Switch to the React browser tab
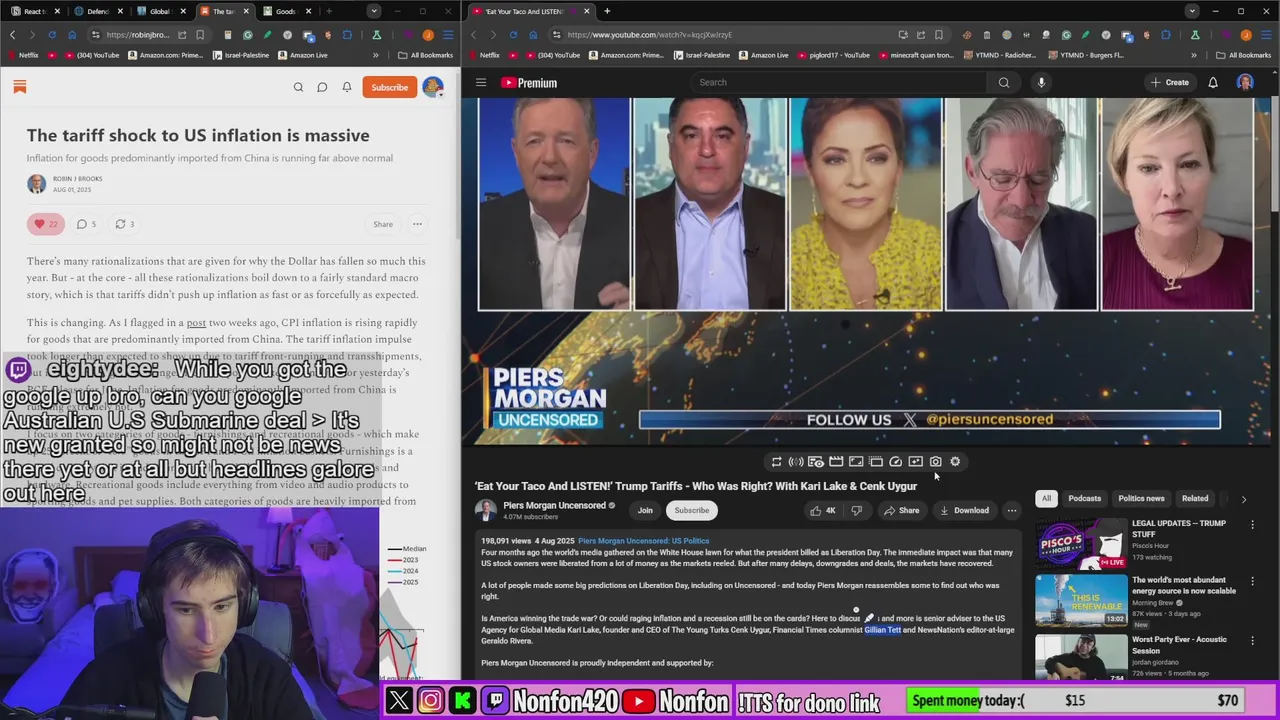1280x720 pixels. pos(35,11)
